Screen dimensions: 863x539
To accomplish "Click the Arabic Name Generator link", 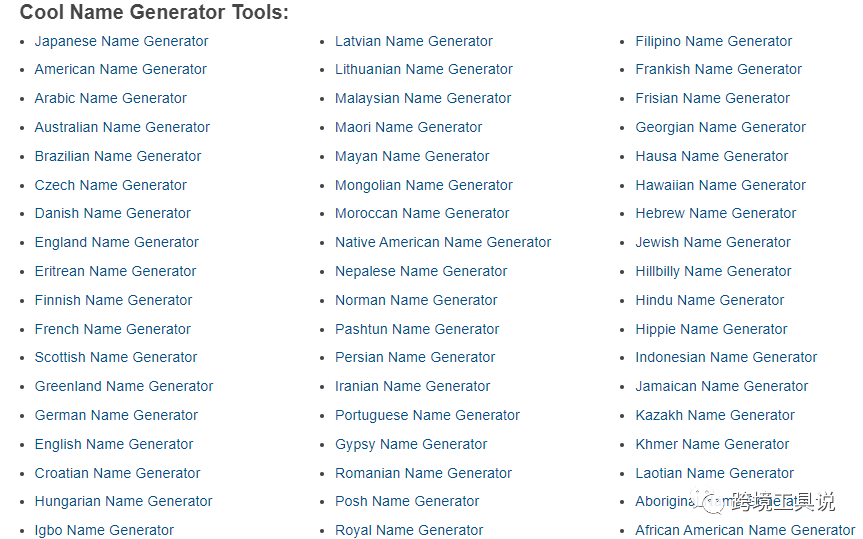I will coord(110,98).
